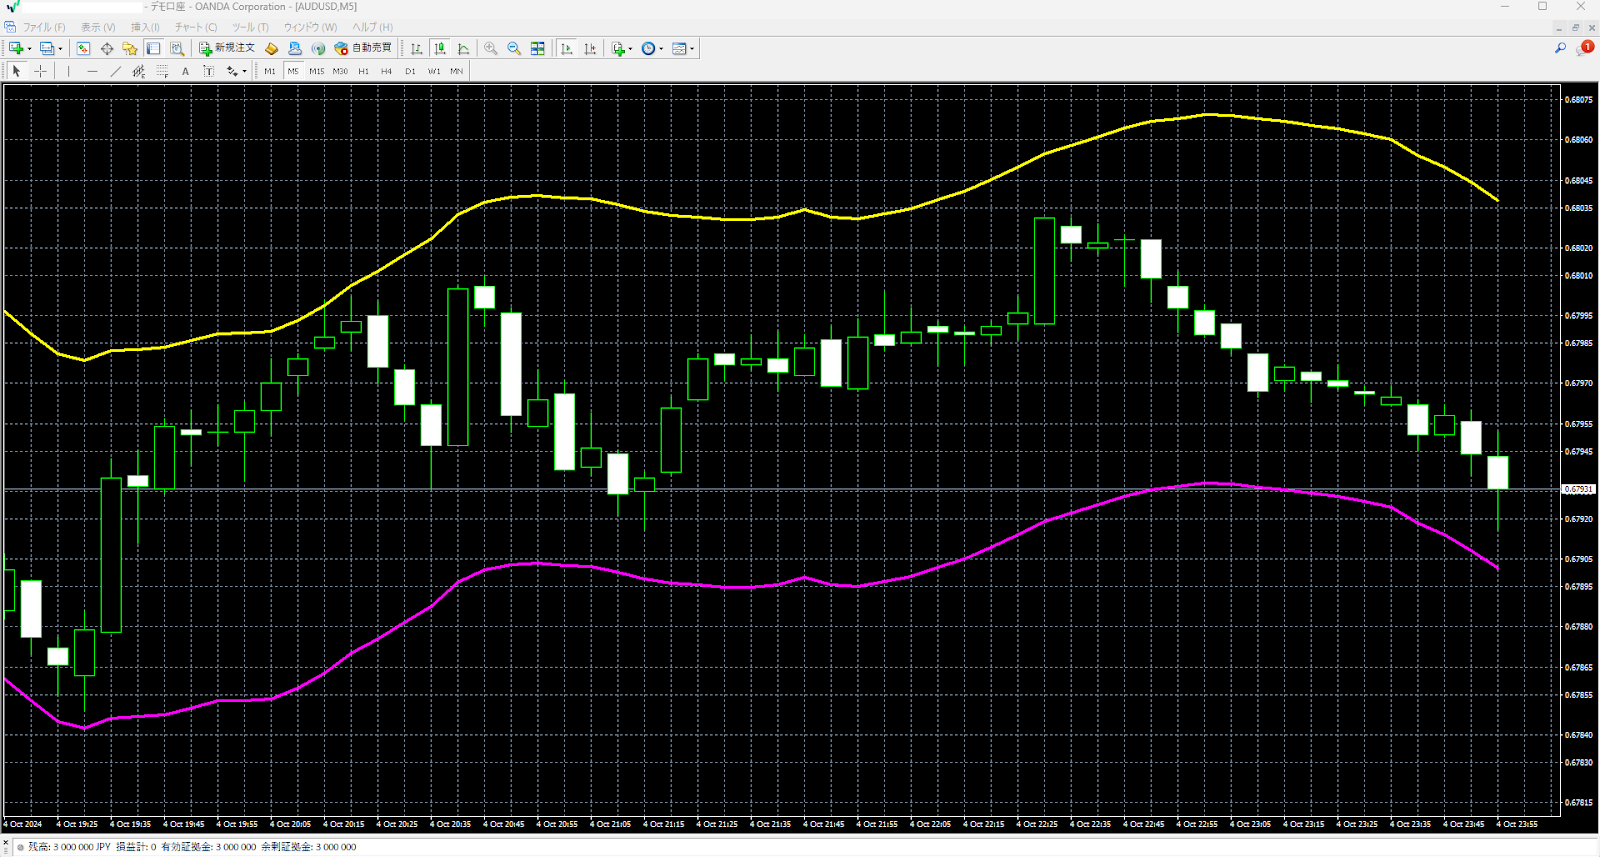The width and height of the screenshot is (1600, 857).
Task: Select the arrows drawing tool
Action: pos(232,71)
